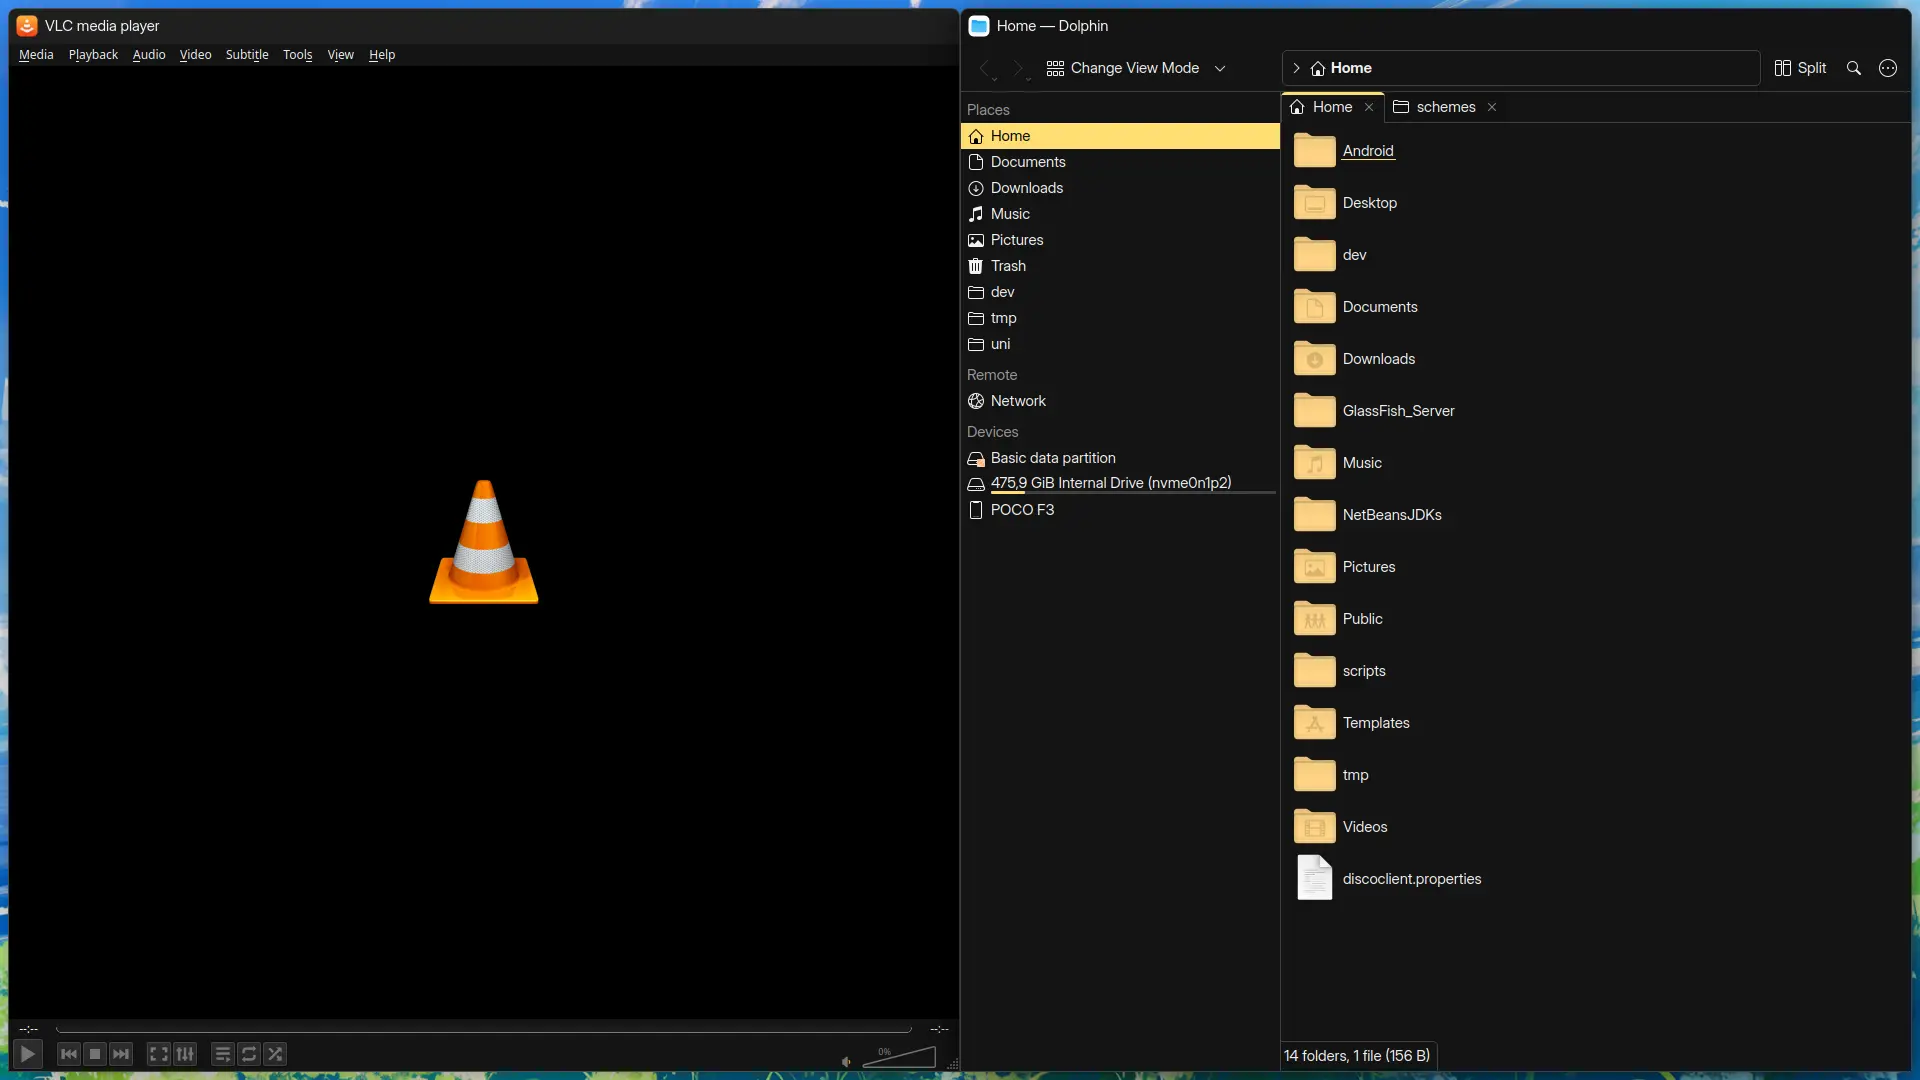Viewport: 1920px width, 1080px height.
Task: Open the Video menu in VLC
Action: (x=195, y=55)
